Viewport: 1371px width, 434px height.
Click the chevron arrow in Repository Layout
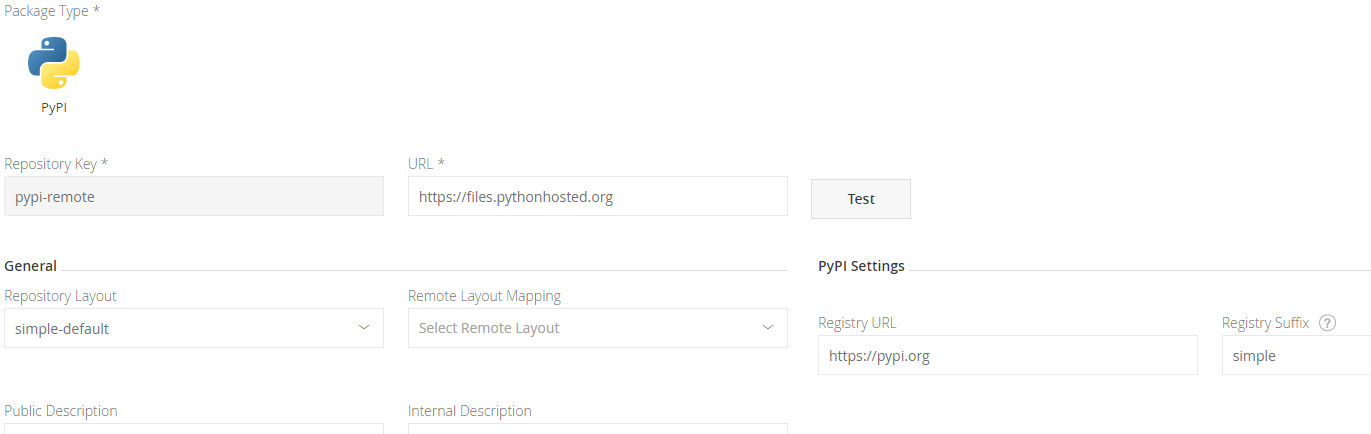tap(365, 328)
